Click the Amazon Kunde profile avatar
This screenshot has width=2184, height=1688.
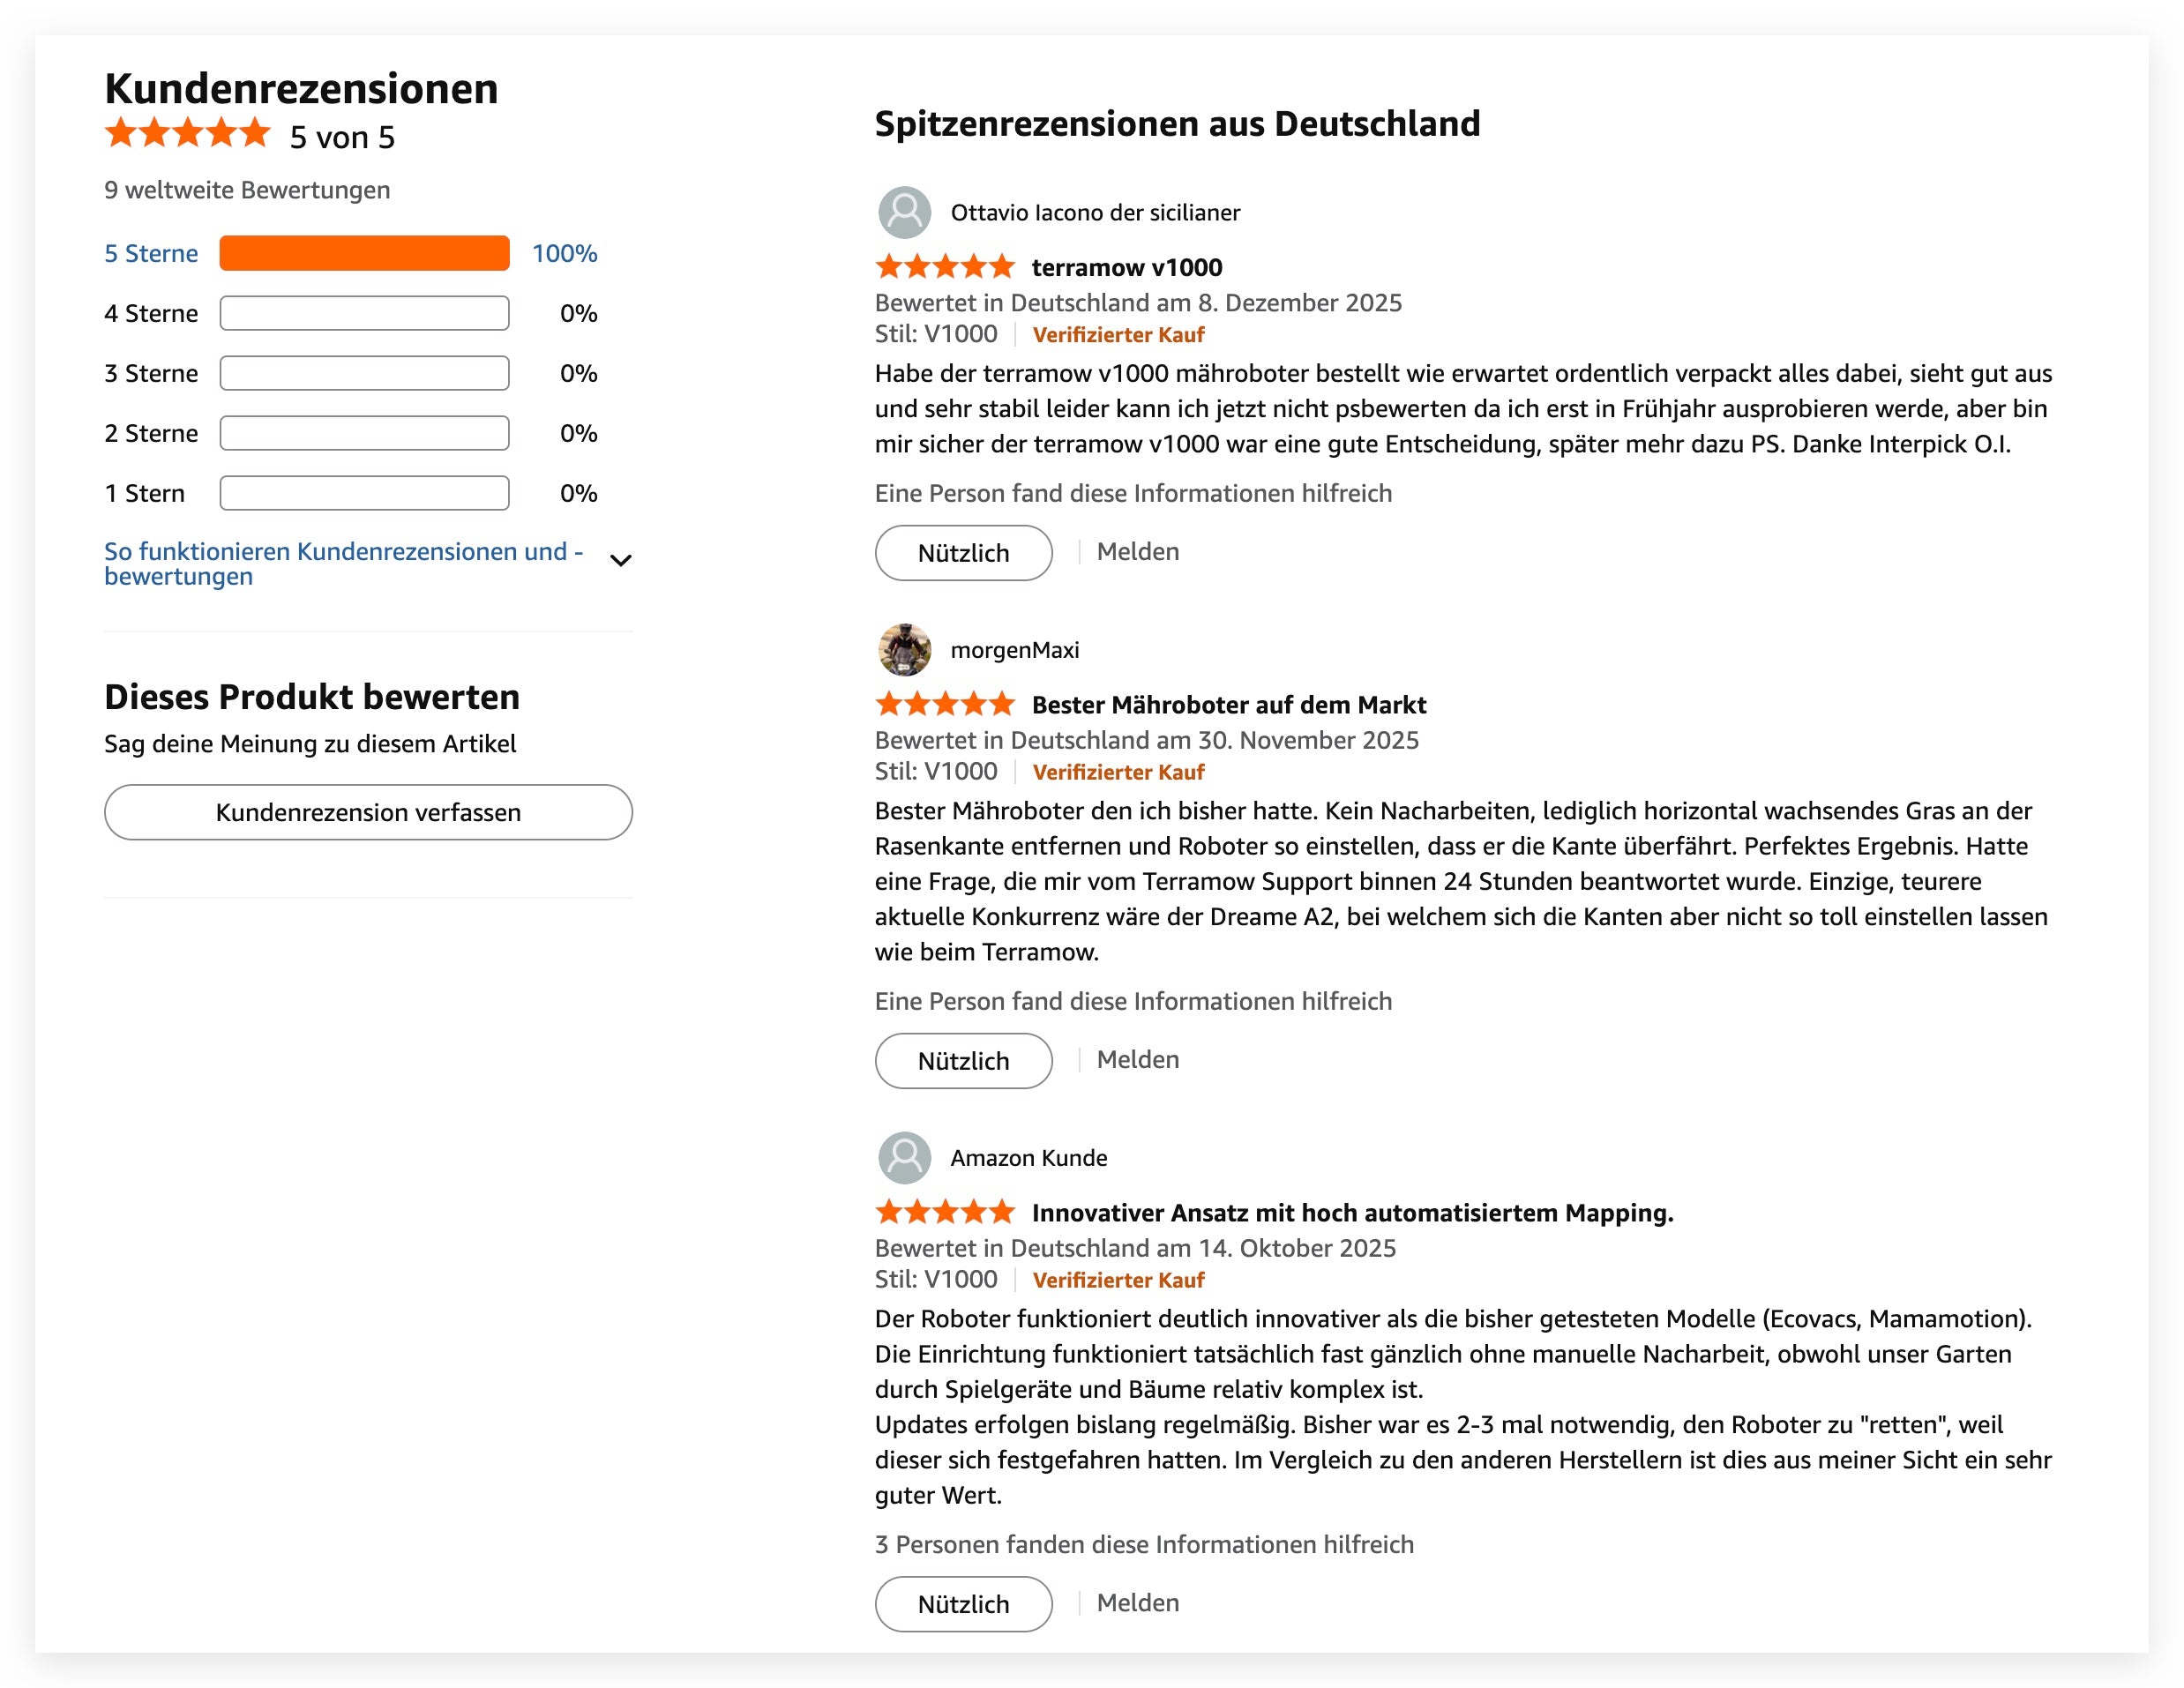point(904,1157)
